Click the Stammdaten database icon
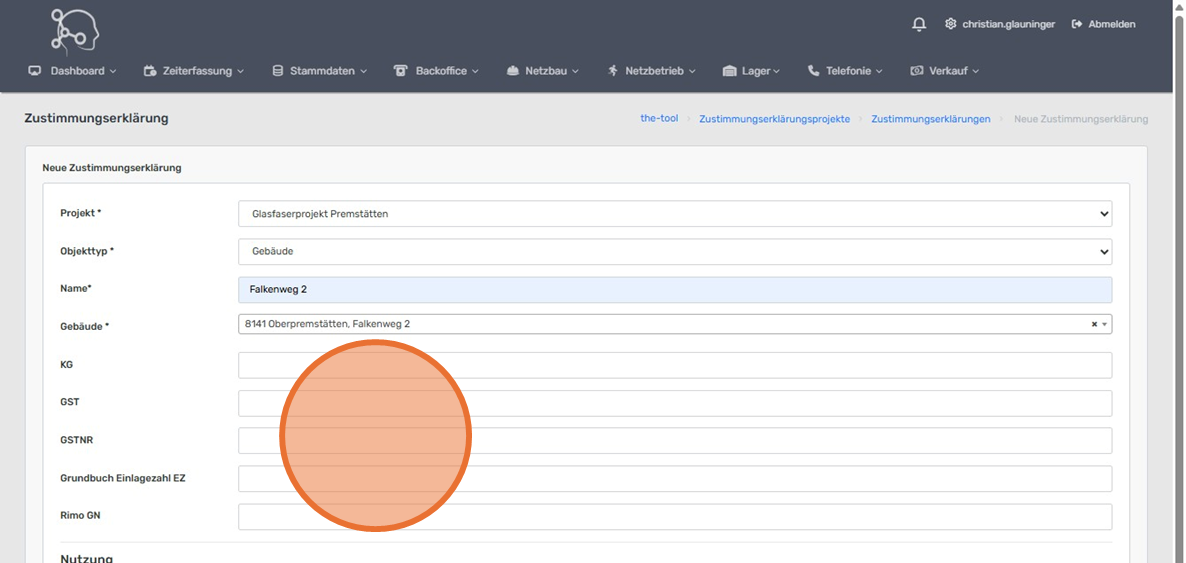The height and width of the screenshot is (563, 1186). click(278, 71)
